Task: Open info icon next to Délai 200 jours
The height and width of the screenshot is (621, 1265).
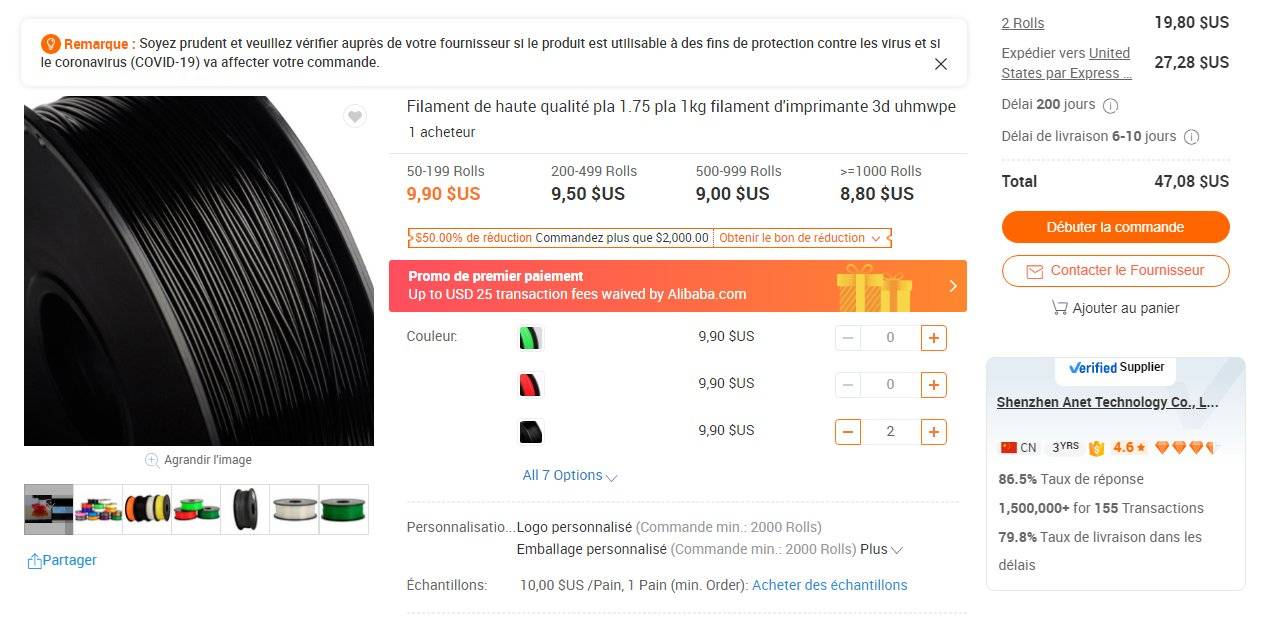Action: (1110, 105)
